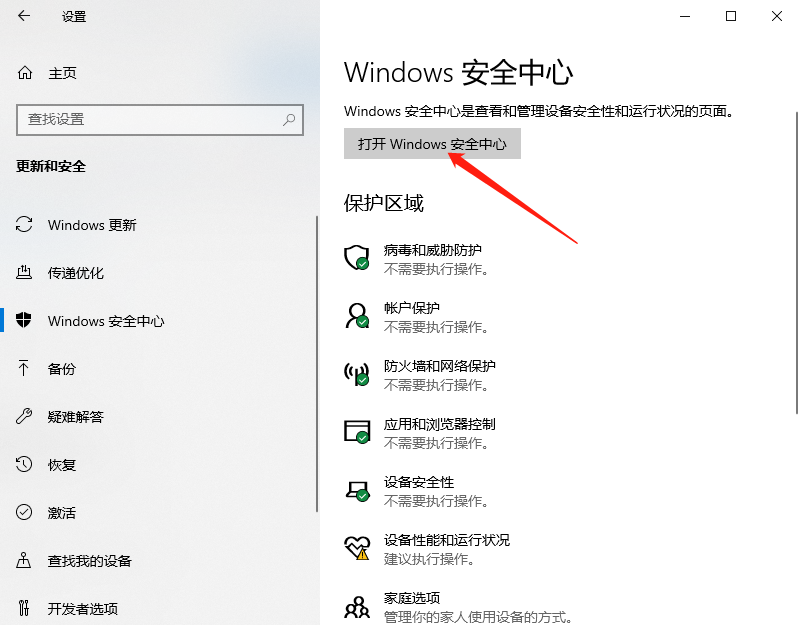Select 传递优化 in the sidebar
This screenshot has width=800, height=625.
point(76,273)
